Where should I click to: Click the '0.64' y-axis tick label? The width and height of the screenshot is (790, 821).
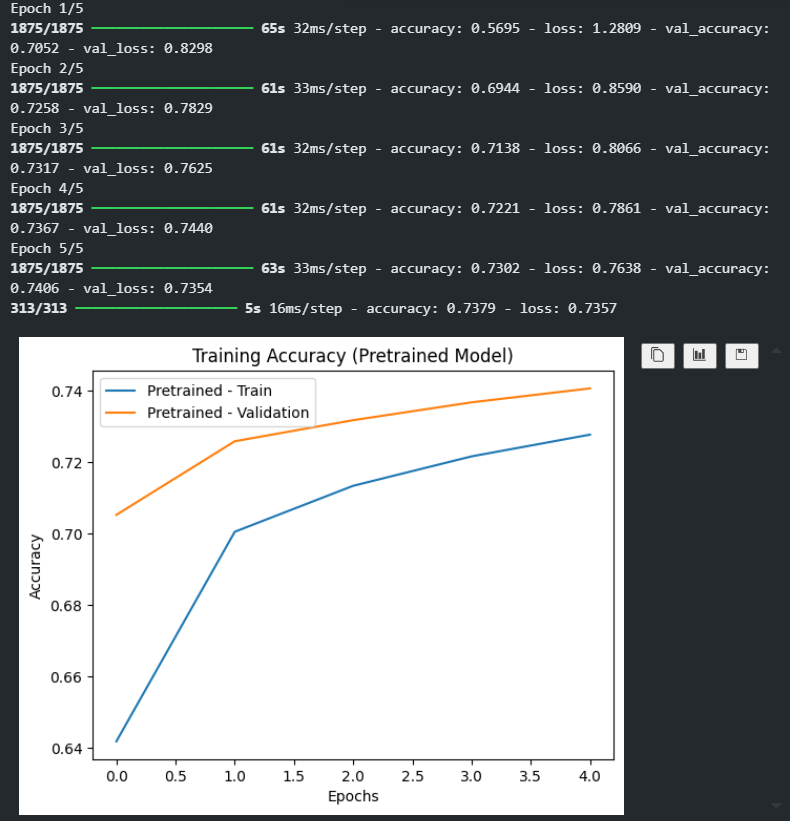pos(66,749)
